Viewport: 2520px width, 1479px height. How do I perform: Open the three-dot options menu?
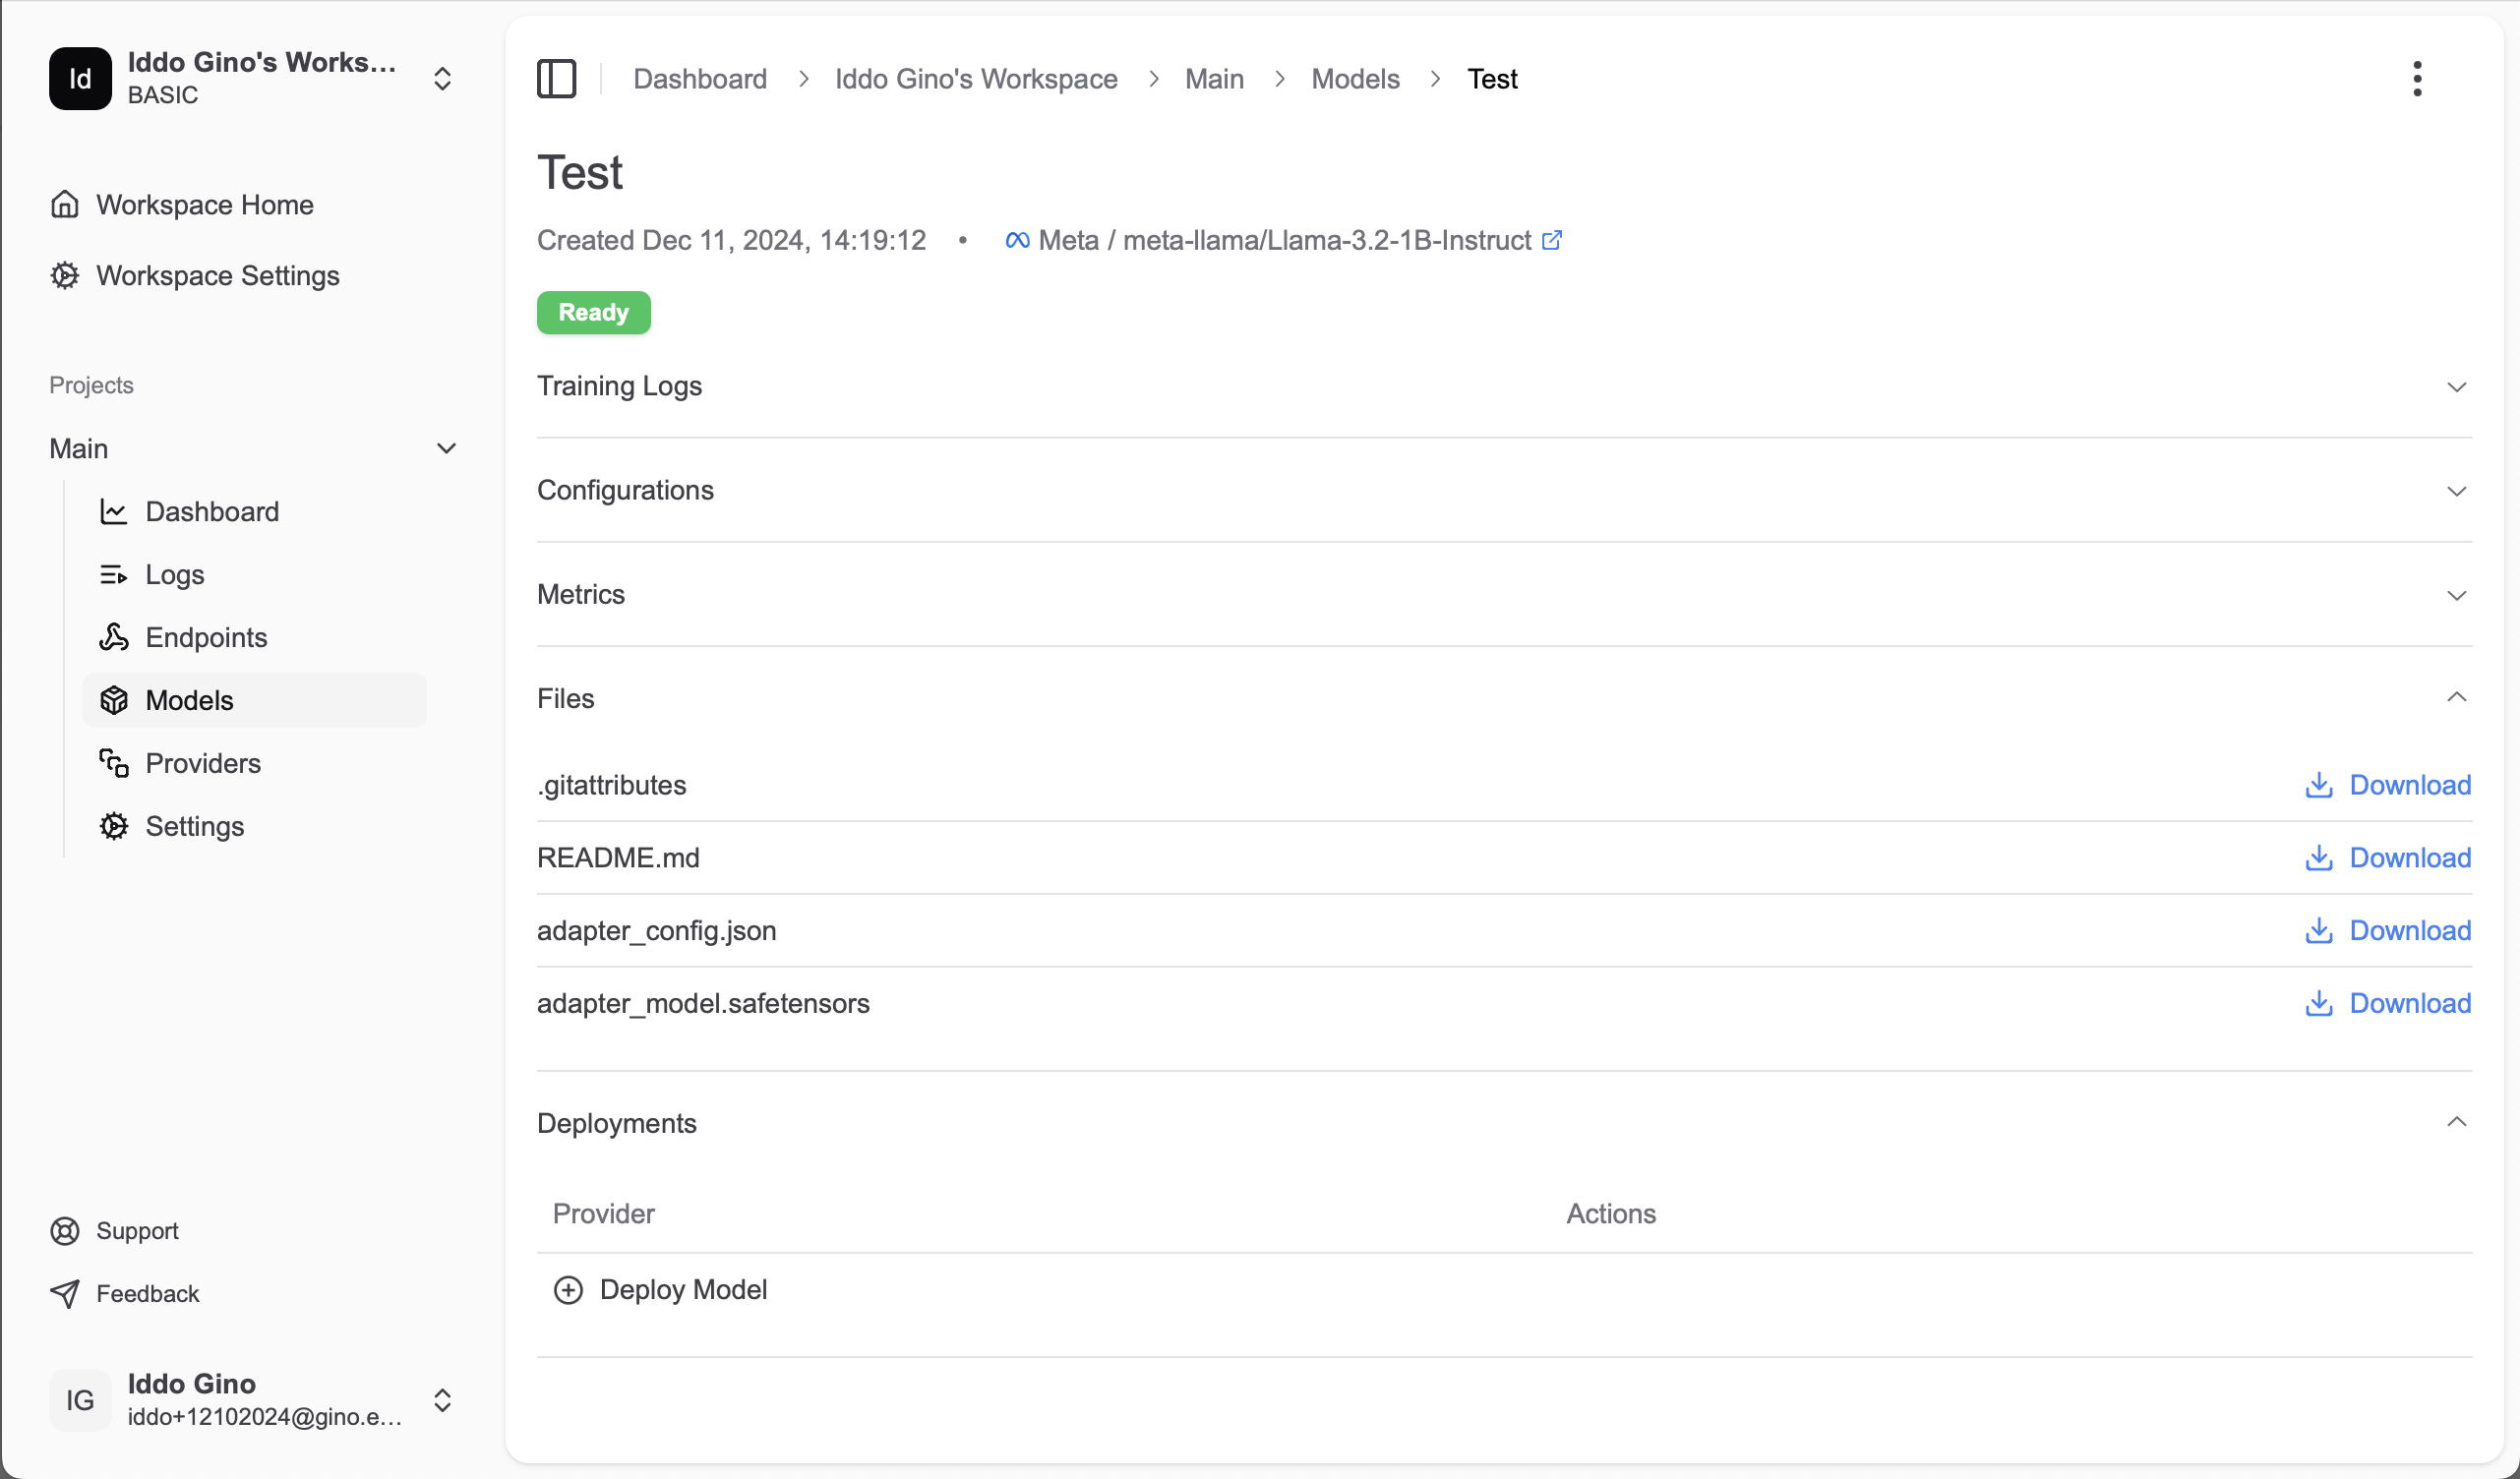[x=2416, y=78]
